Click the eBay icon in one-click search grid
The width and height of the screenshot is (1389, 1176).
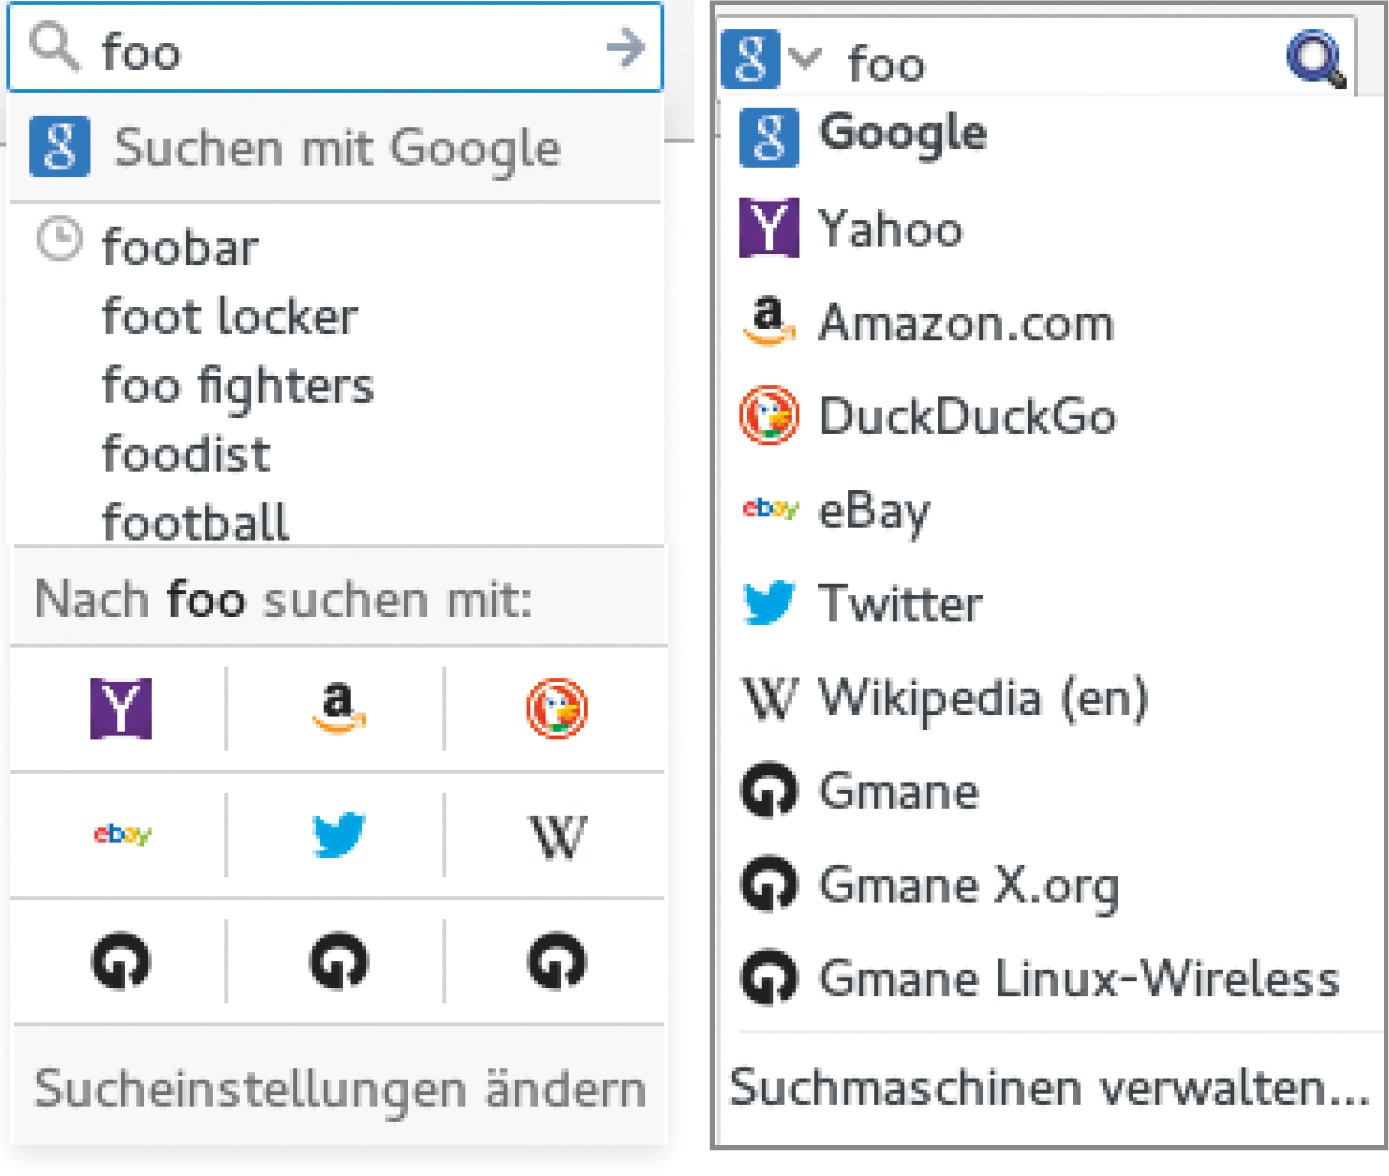pyautogui.click(x=120, y=834)
